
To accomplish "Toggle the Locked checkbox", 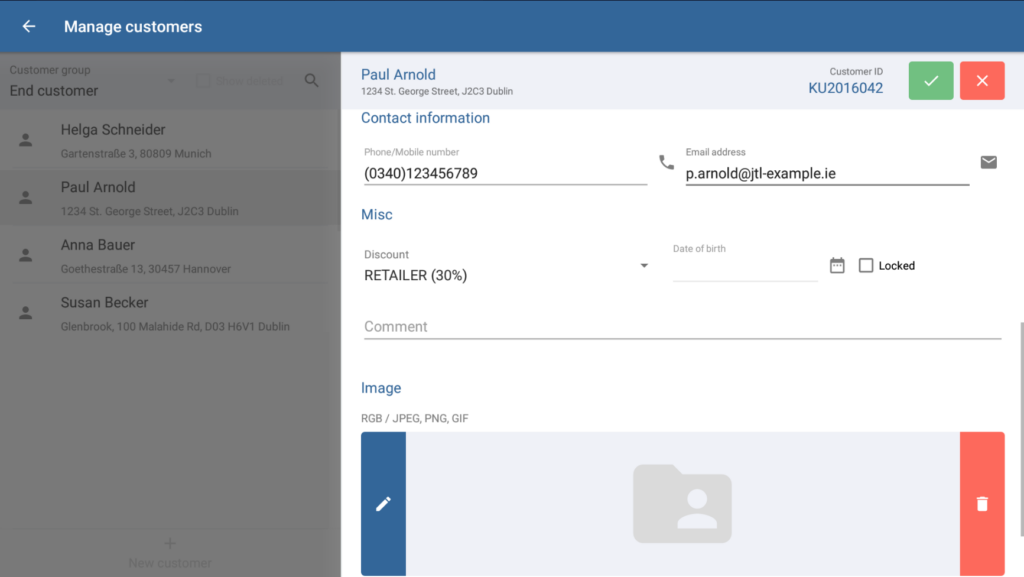I will (x=866, y=265).
